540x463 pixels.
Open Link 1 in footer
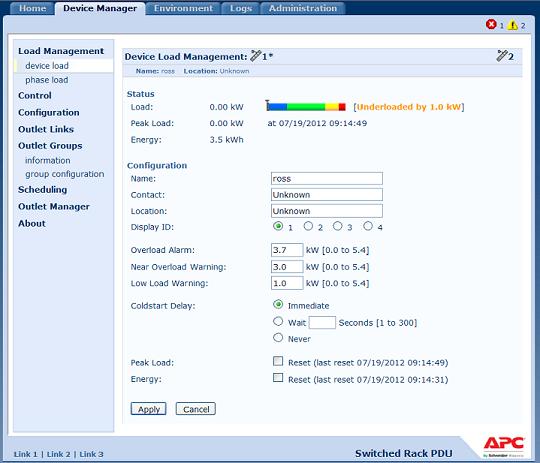(25, 454)
